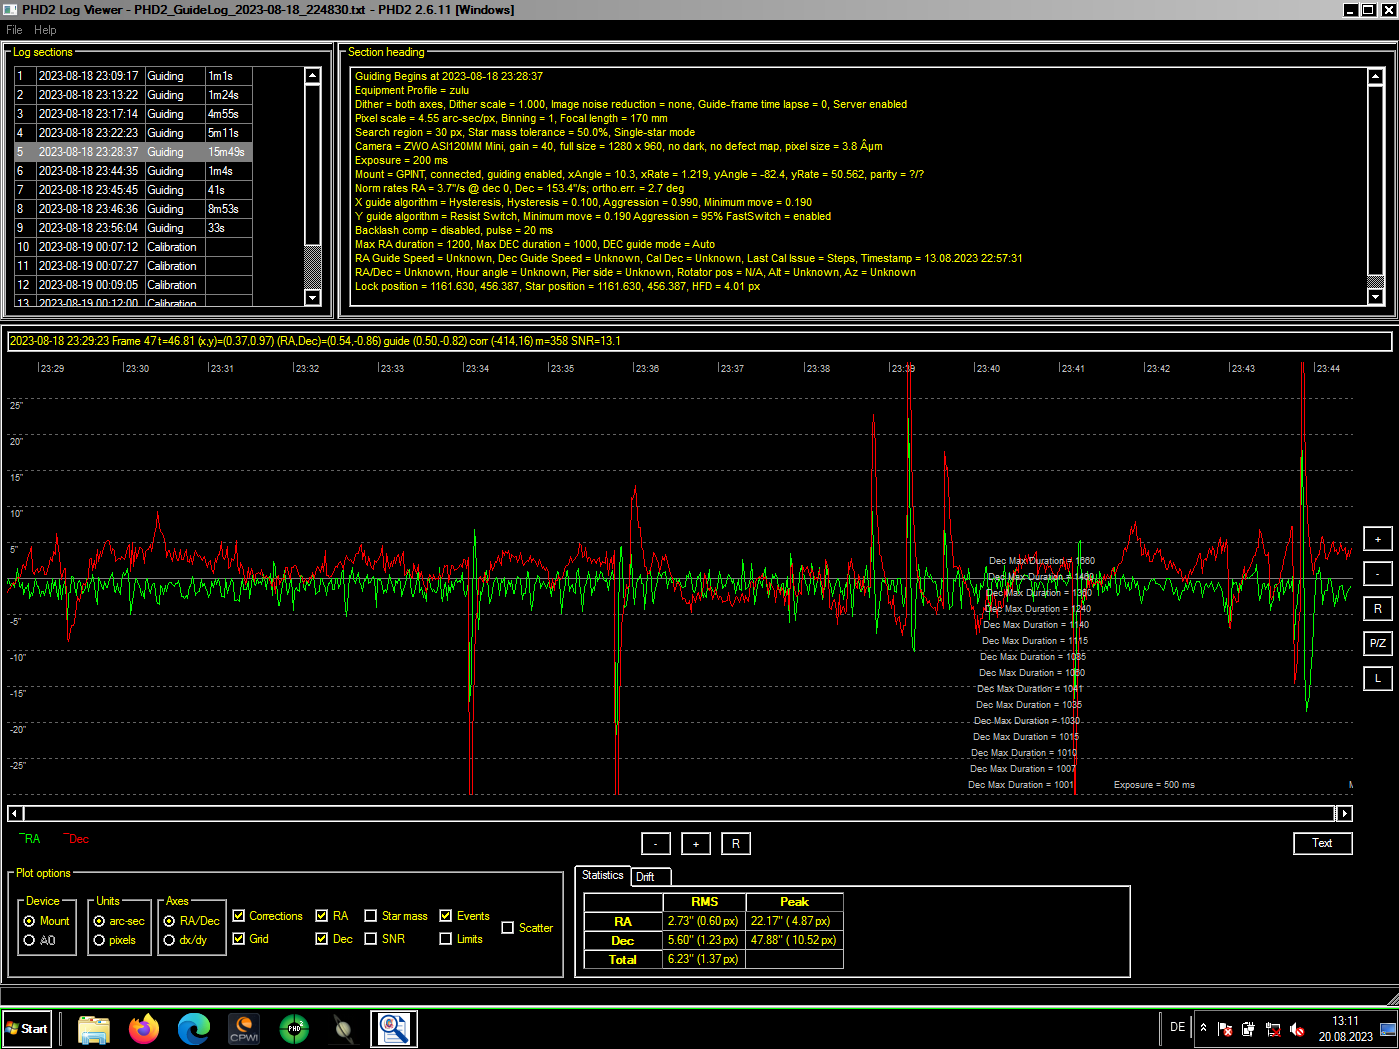The width and height of the screenshot is (1399, 1049).
Task: Click the DE language indicator
Action: coord(1177,1027)
